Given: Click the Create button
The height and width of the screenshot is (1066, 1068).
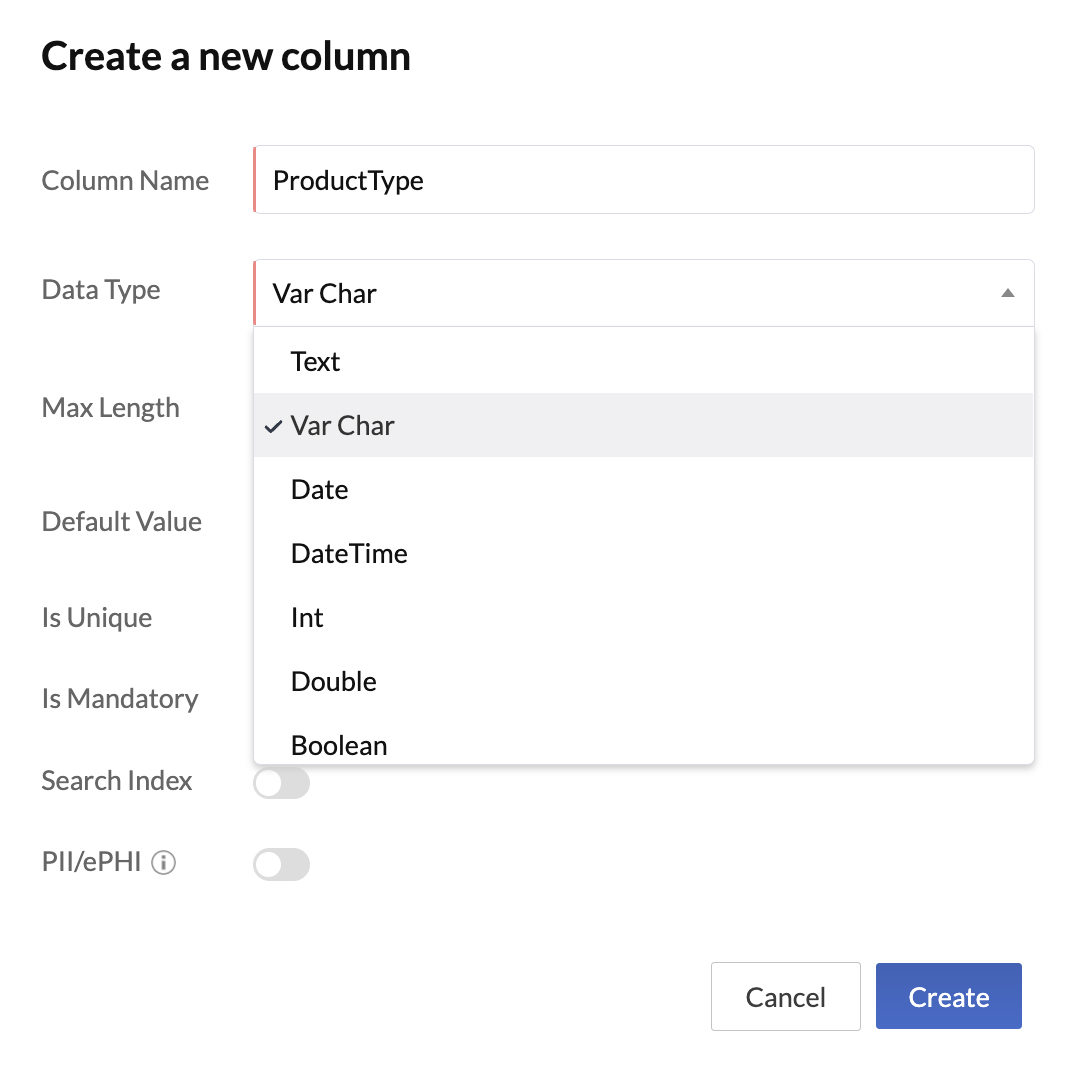Looking at the screenshot, I should [x=948, y=996].
